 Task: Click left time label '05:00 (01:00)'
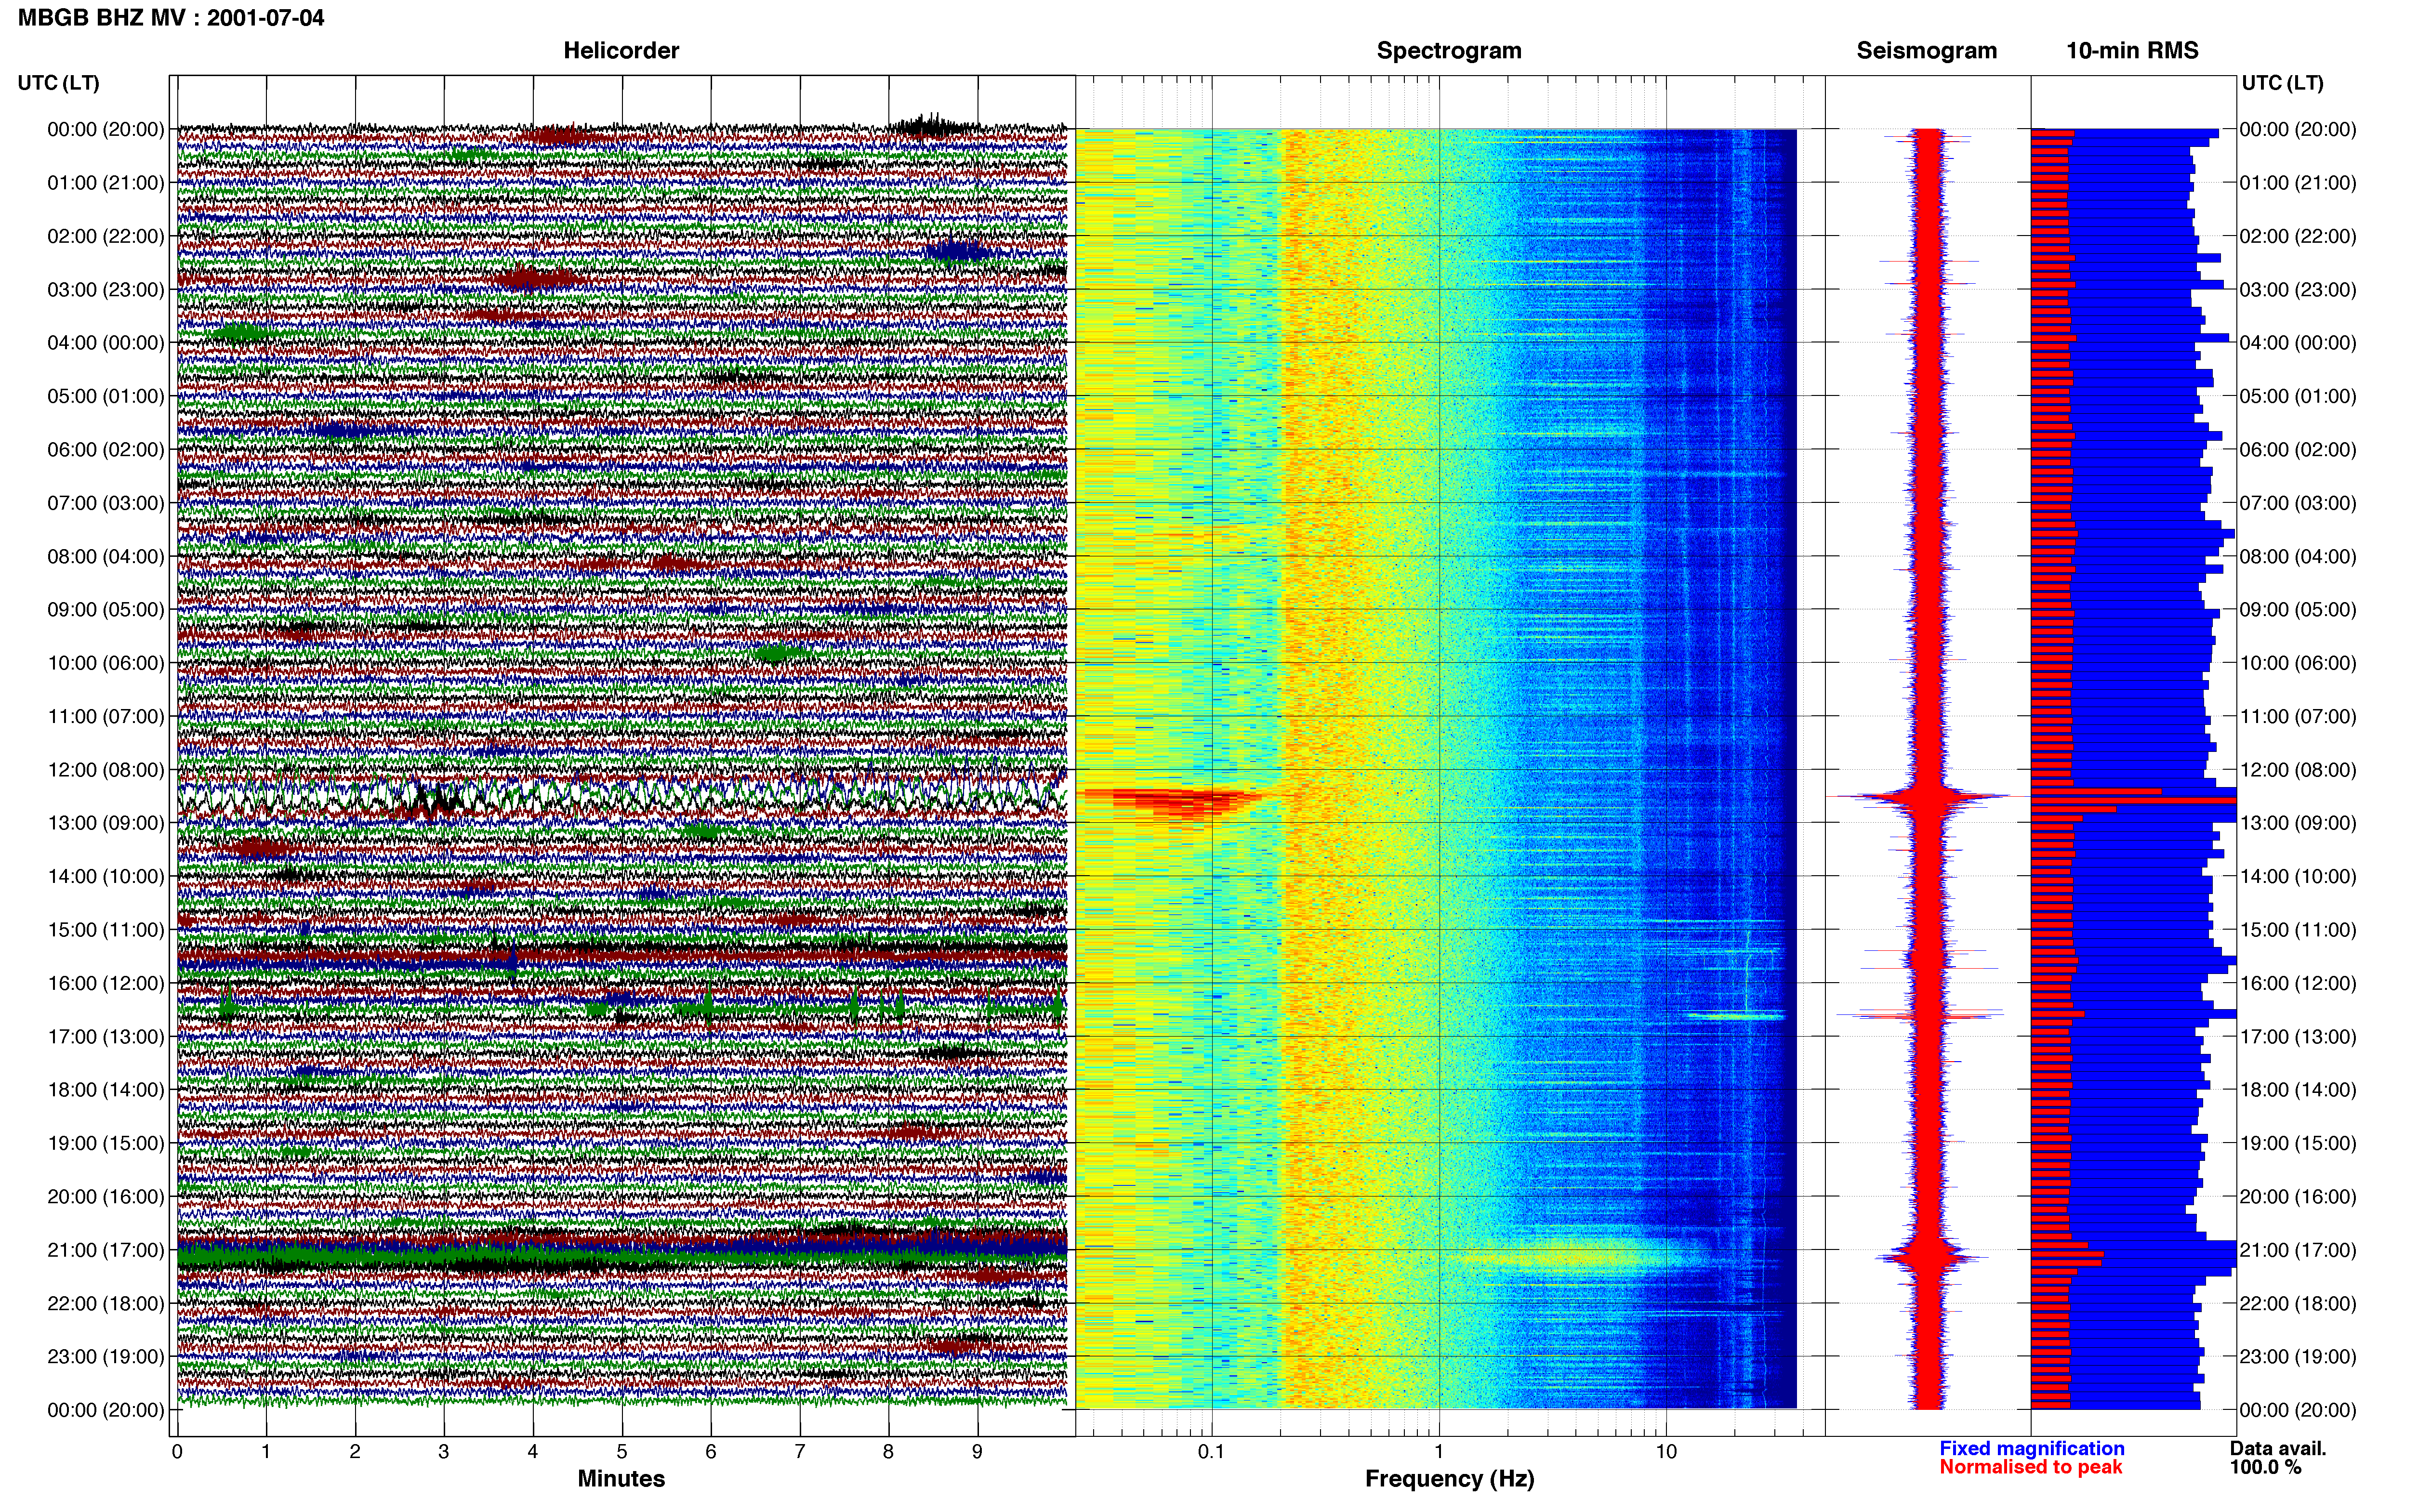[105, 396]
